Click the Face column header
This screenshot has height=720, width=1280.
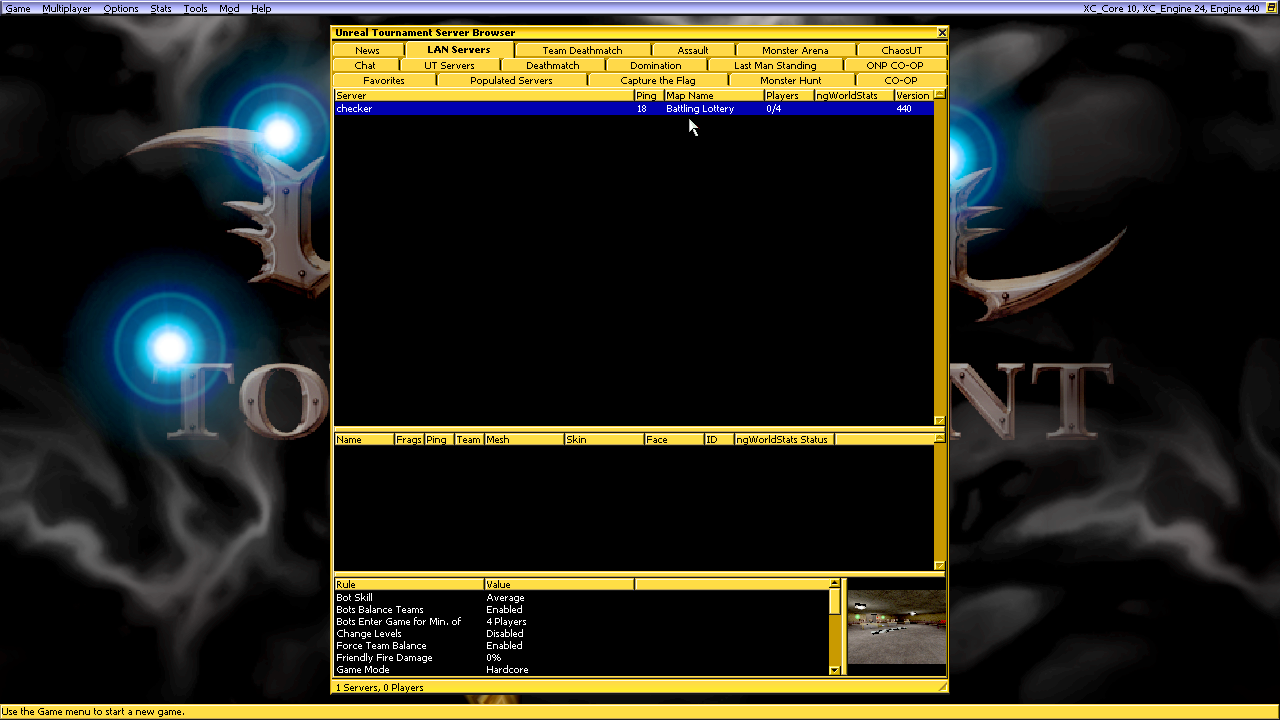(x=674, y=439)
